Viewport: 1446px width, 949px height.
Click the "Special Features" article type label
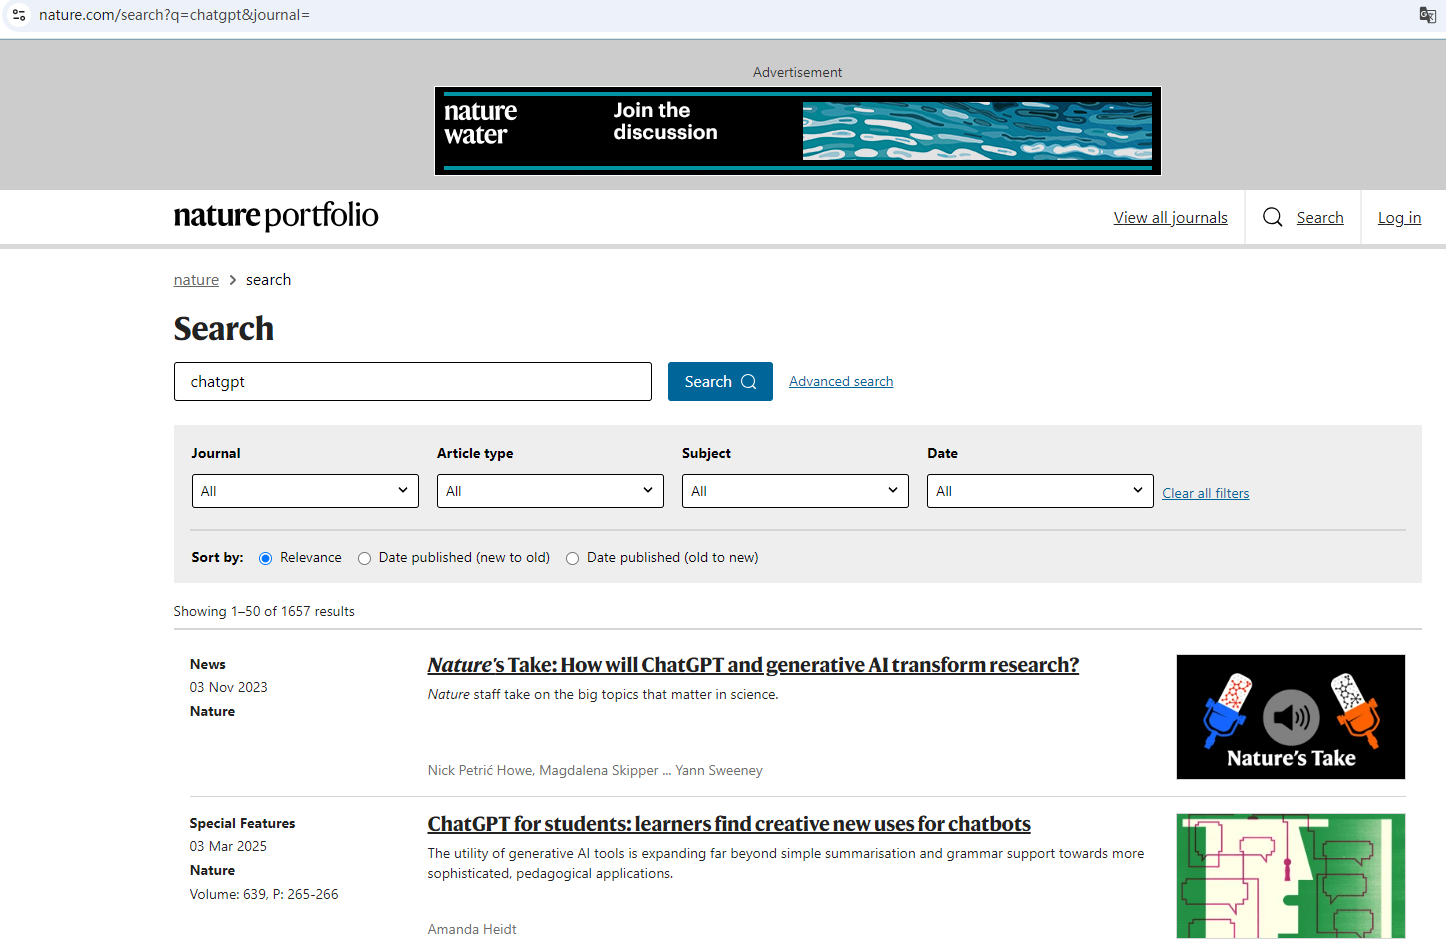pyautogui.click(x=242, y=823)
